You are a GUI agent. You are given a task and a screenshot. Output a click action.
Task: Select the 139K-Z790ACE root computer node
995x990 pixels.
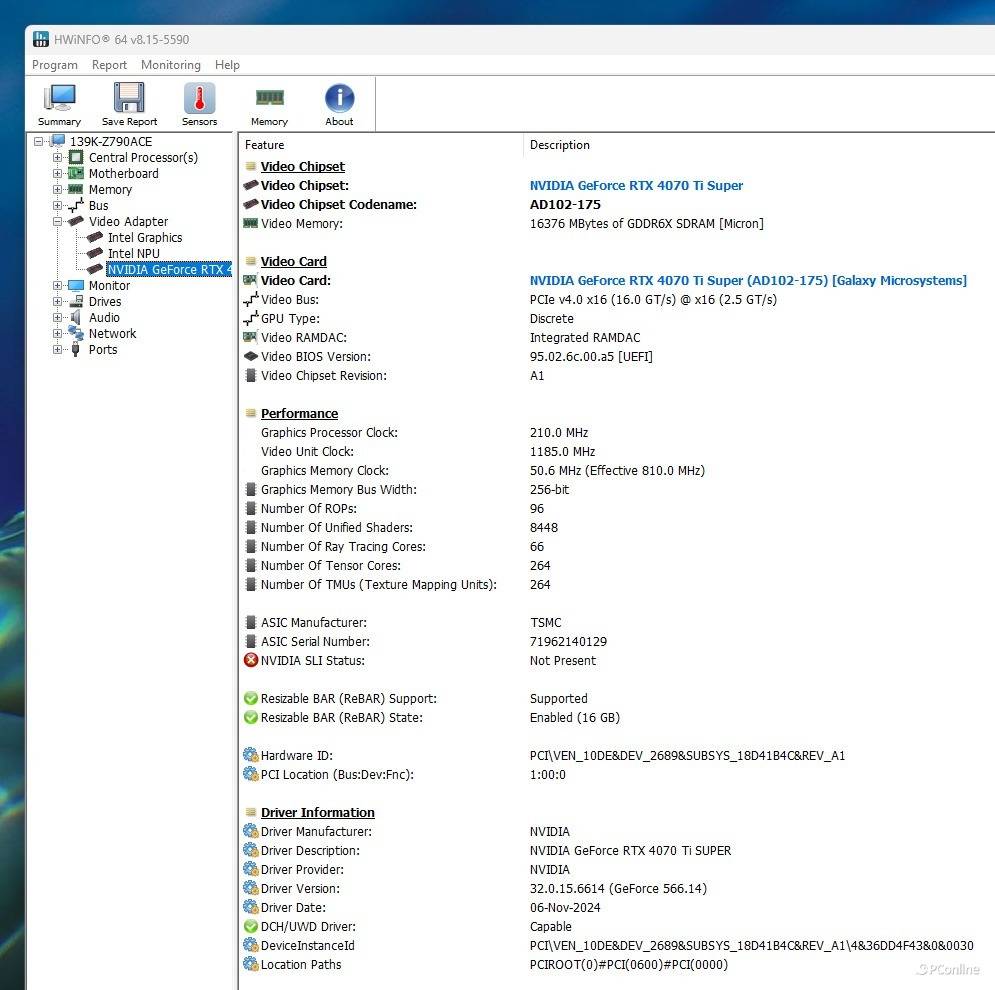point(110,142)
